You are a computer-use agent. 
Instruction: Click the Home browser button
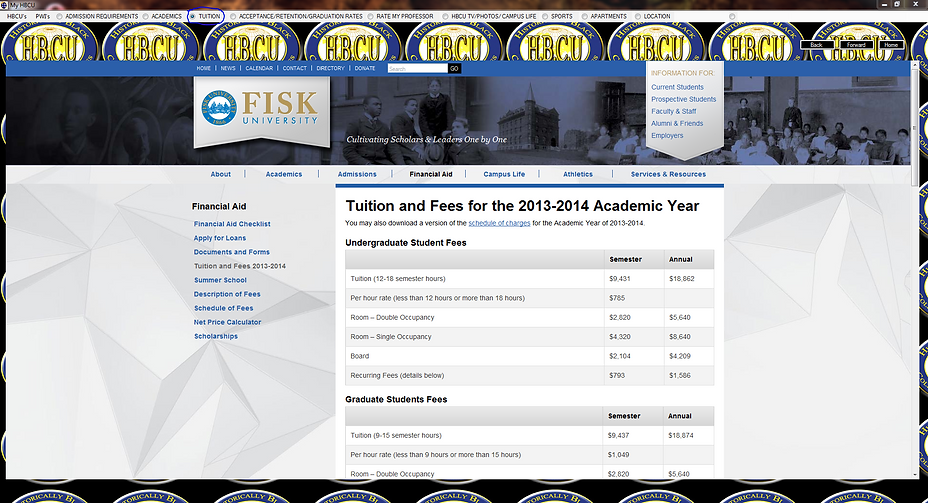pyautogui.click(x=891, y=44)
